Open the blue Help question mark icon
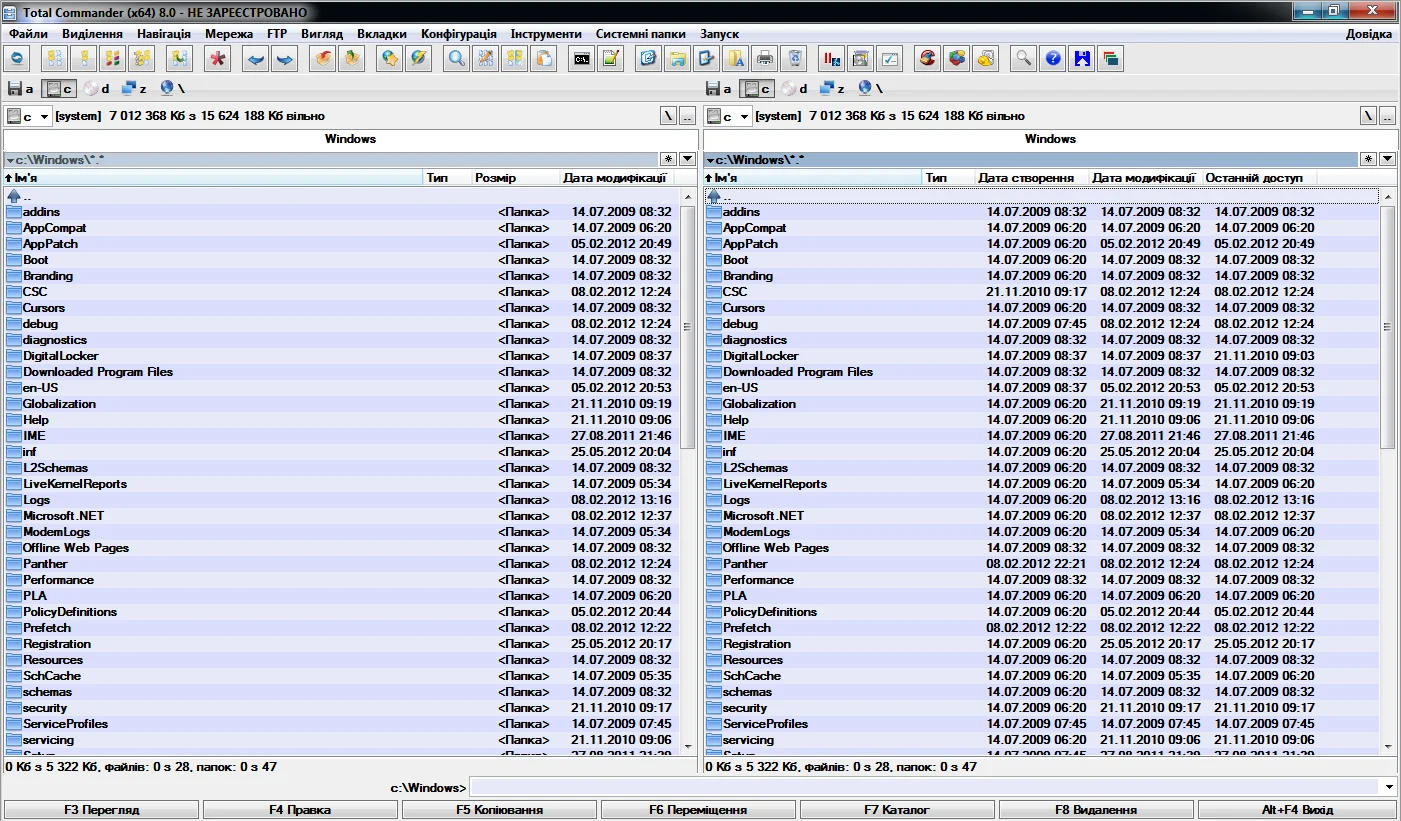Screen dimensions: 1401x821 [x=1052, y=59]
